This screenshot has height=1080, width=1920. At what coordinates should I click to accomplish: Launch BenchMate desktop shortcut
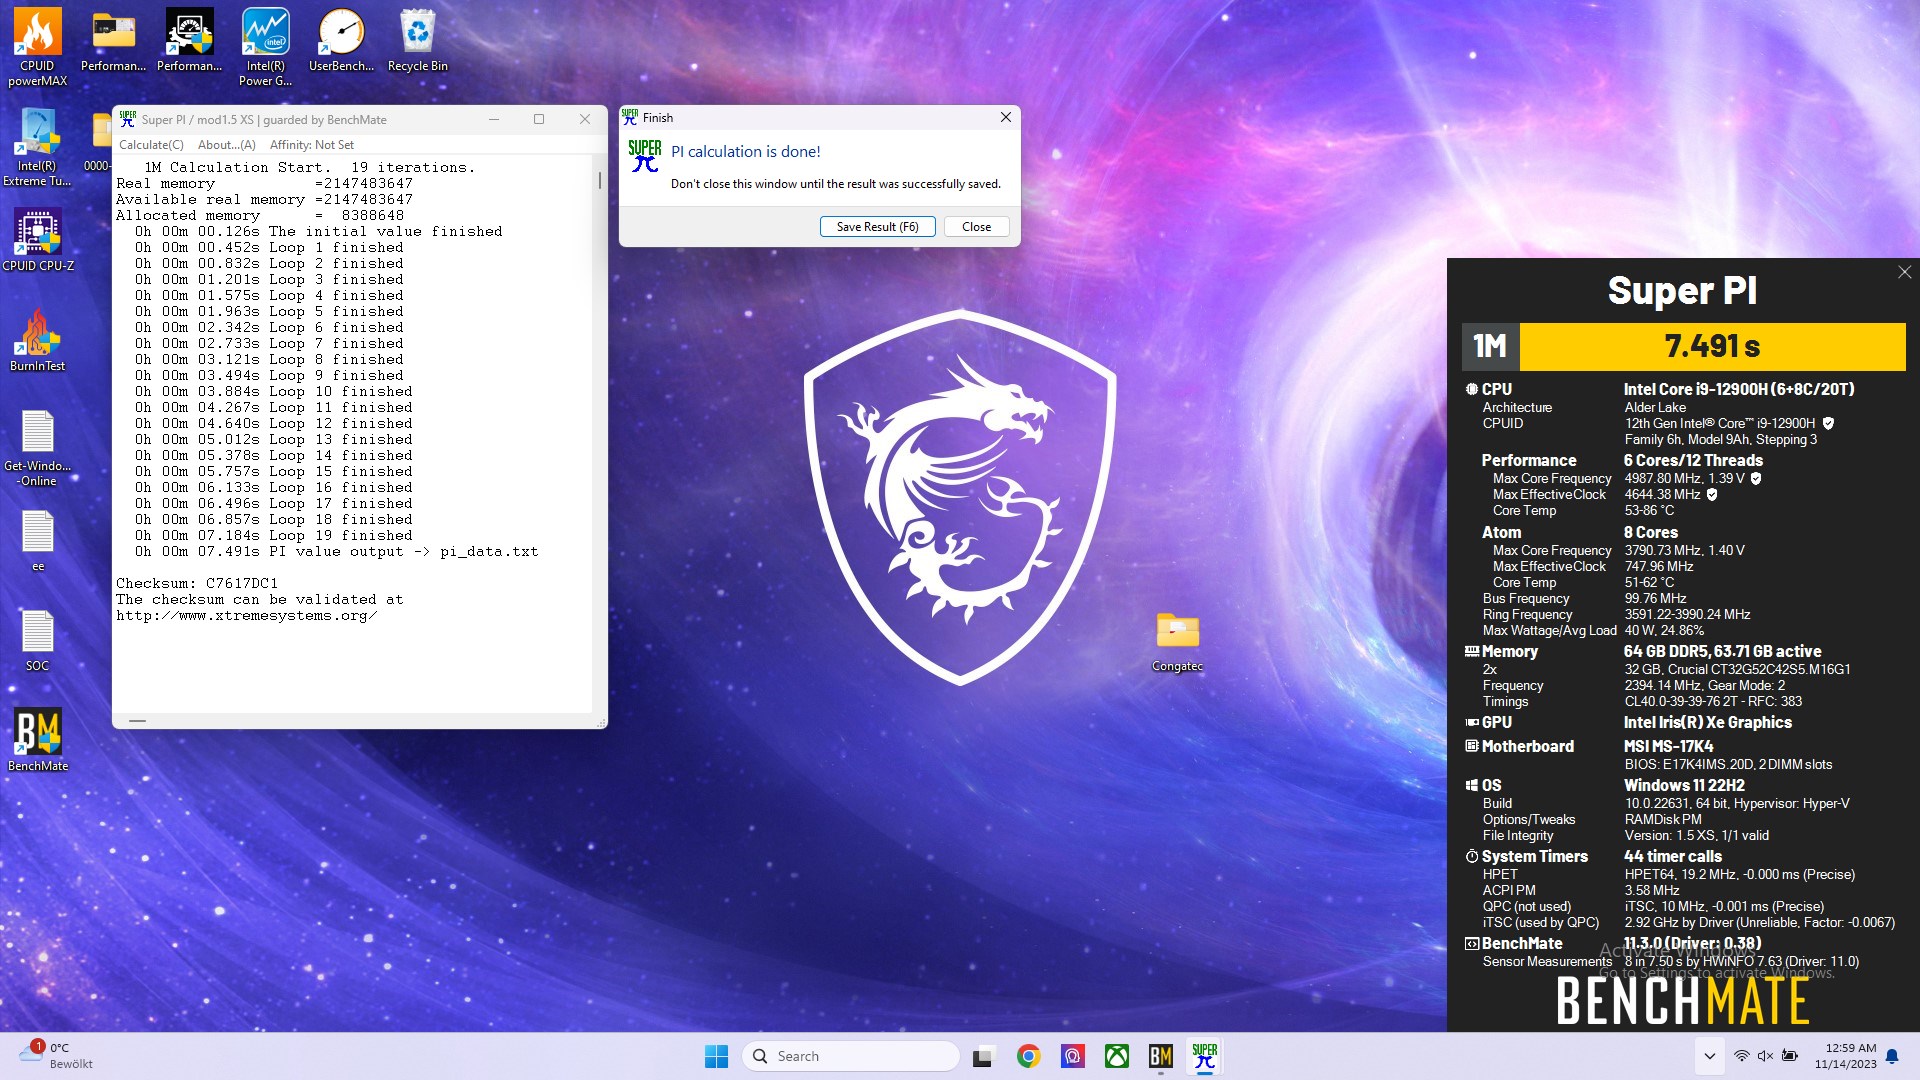coord(37,740)
